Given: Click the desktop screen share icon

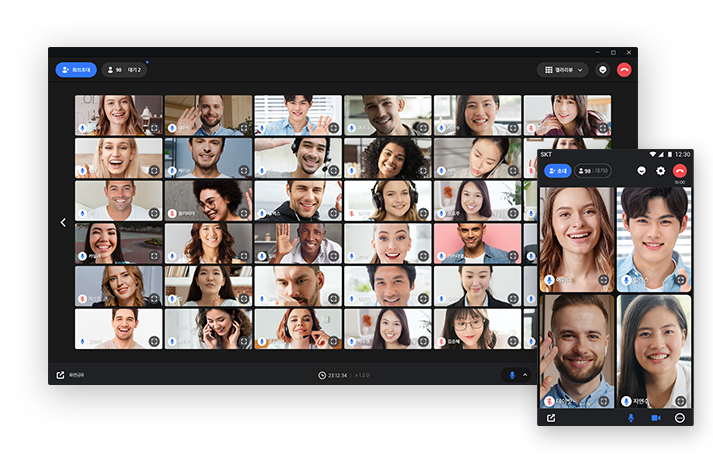Looking at the screenshot, I should point(61,375).
